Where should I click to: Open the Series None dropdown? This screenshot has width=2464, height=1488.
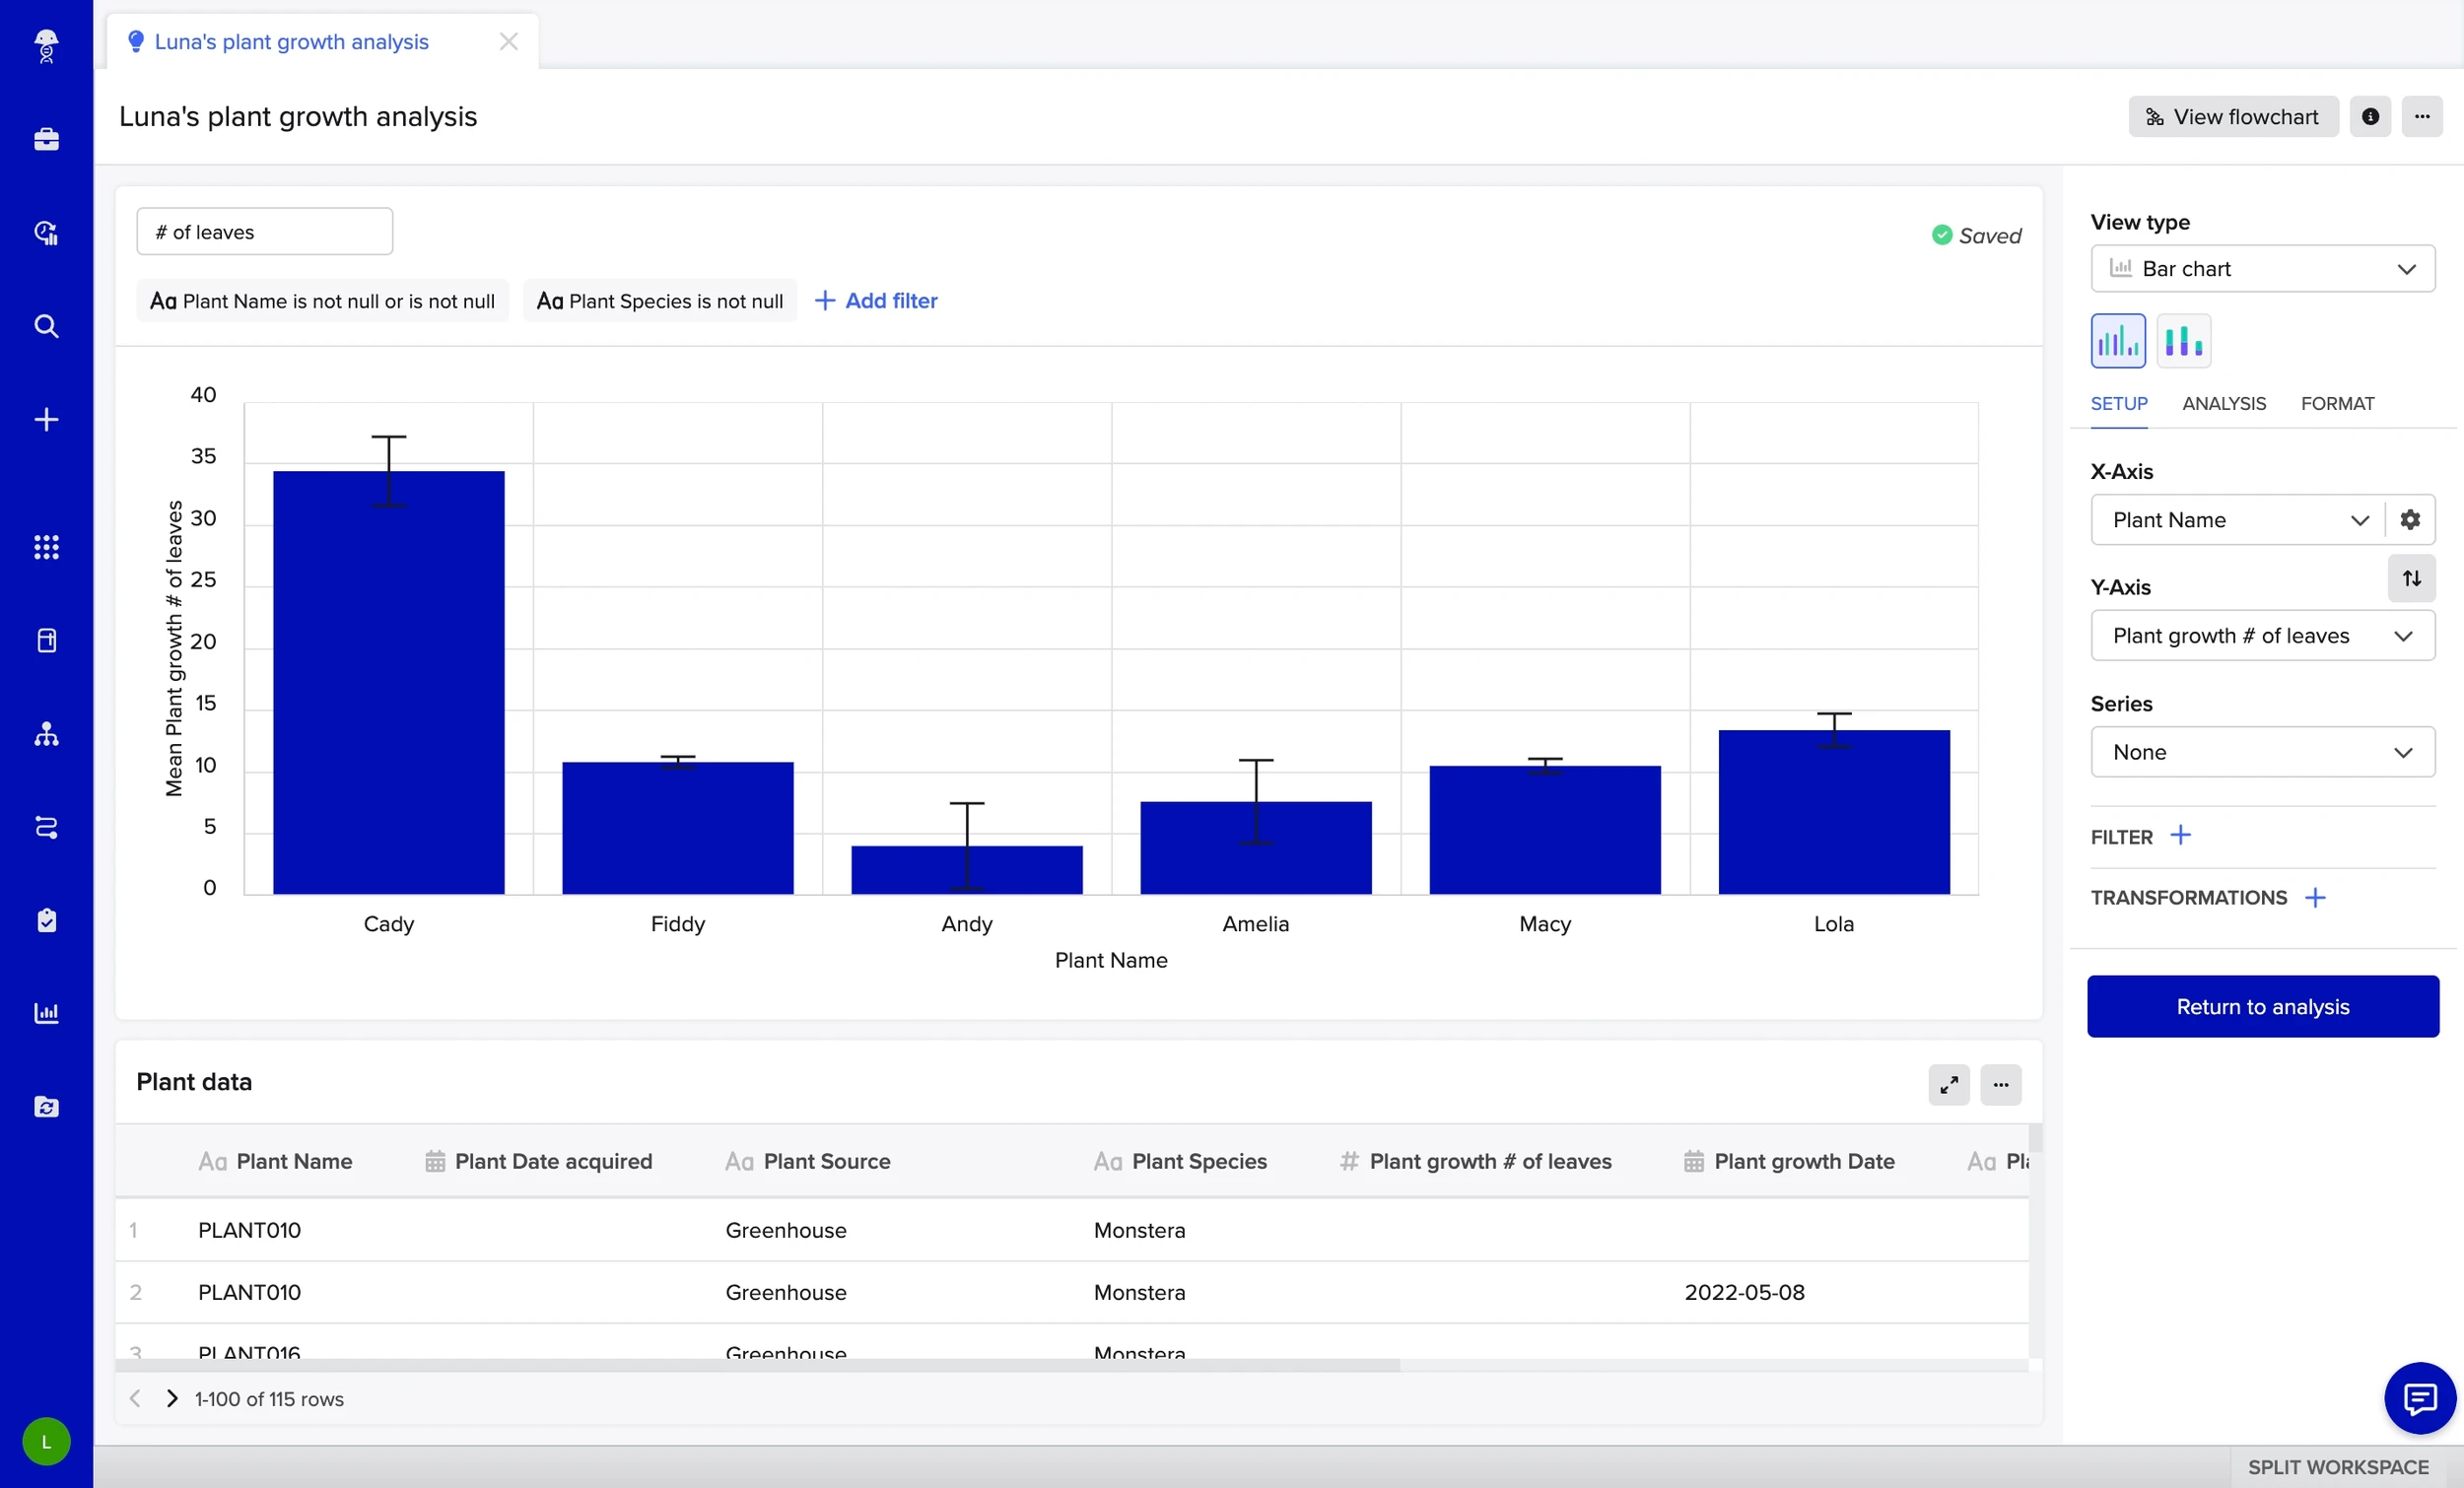[x=2262, y=752]
